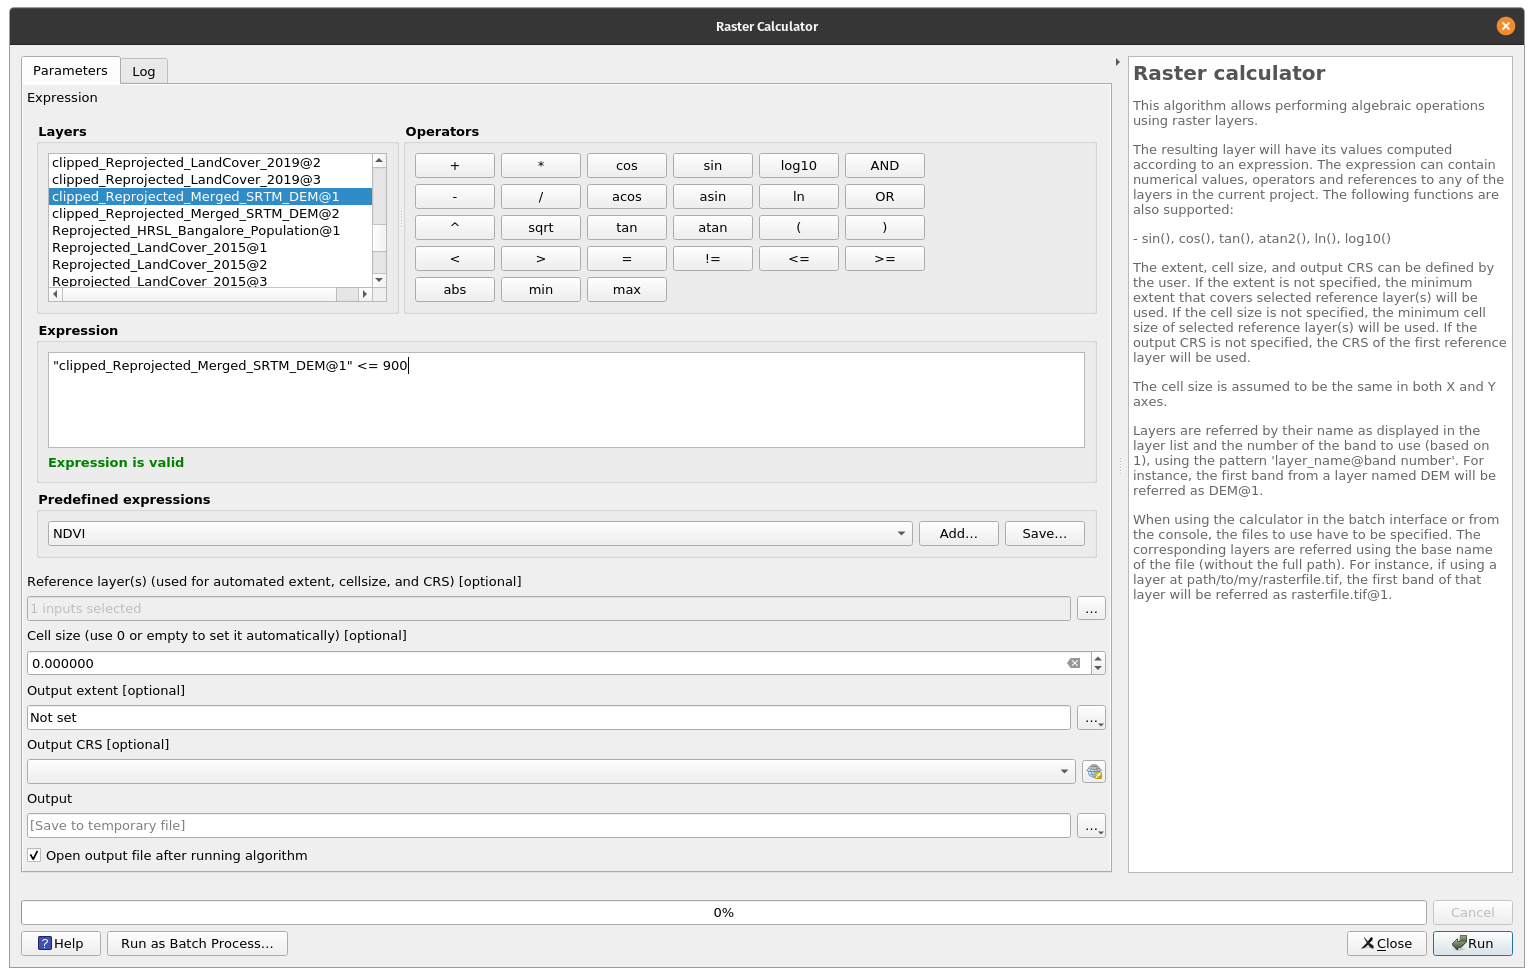Insert the atan function
The height and width of the screenshot is (977, 1534).
coord(713,228)
